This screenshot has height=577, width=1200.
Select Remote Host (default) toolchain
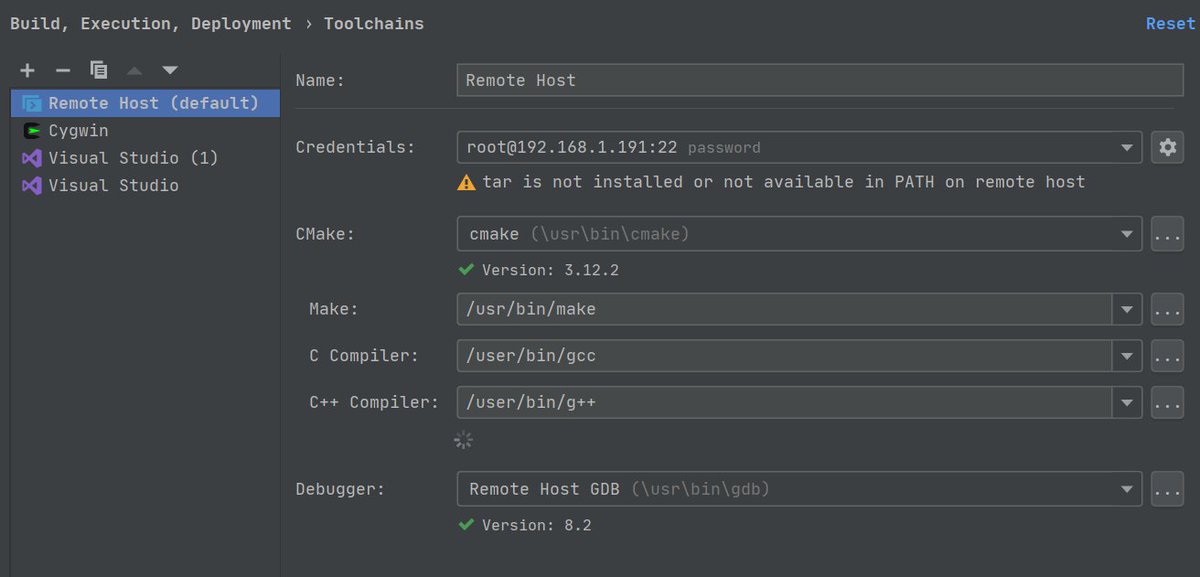[x=146, y=103]
